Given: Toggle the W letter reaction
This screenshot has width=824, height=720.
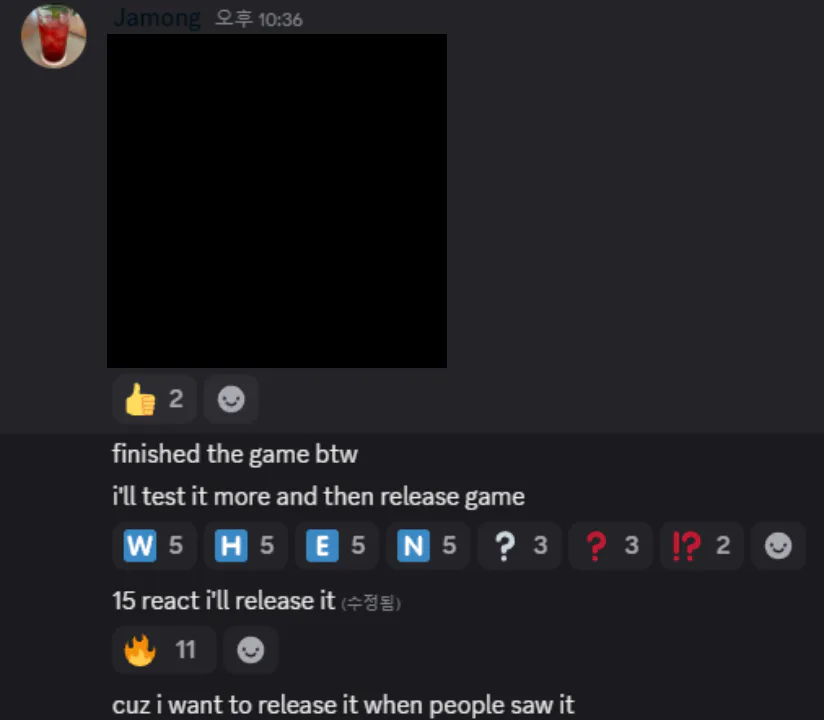Looking at the screenshot, I should (x=154, y=546).
